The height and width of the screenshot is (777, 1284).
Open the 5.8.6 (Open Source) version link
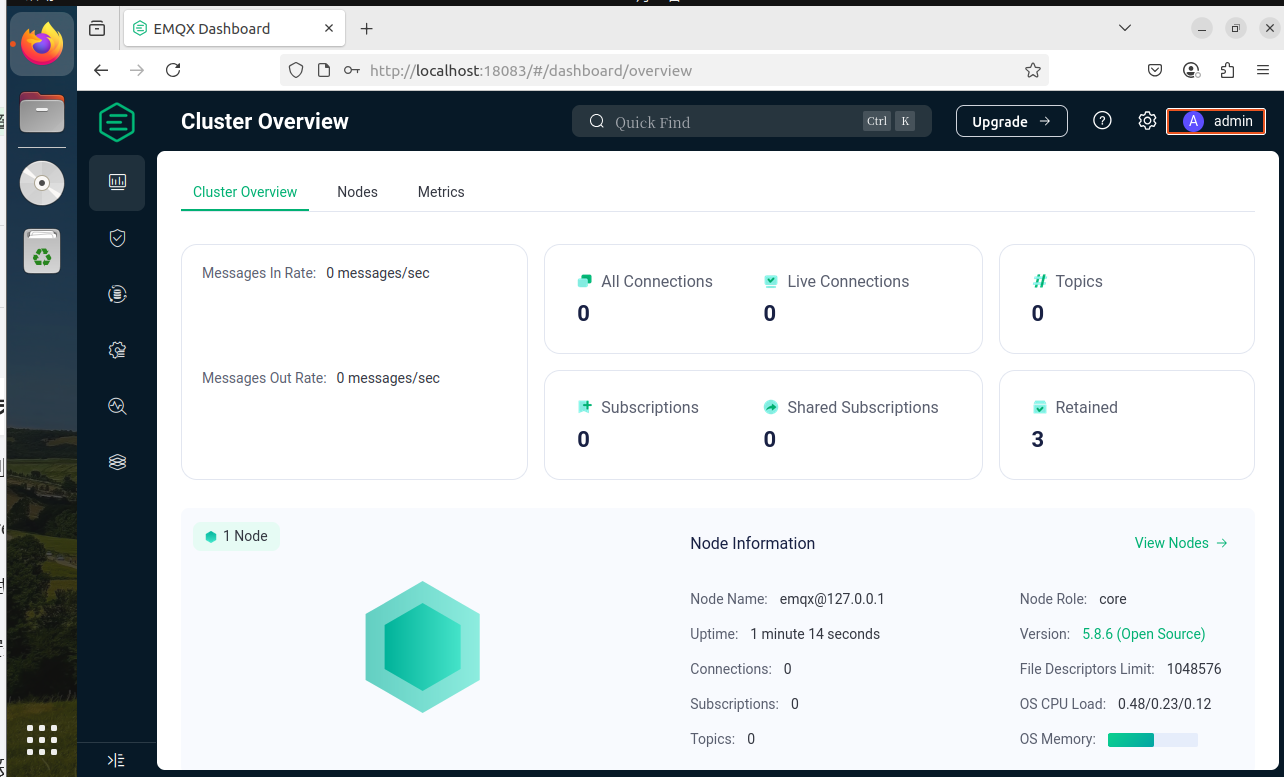coord(1144,634)
